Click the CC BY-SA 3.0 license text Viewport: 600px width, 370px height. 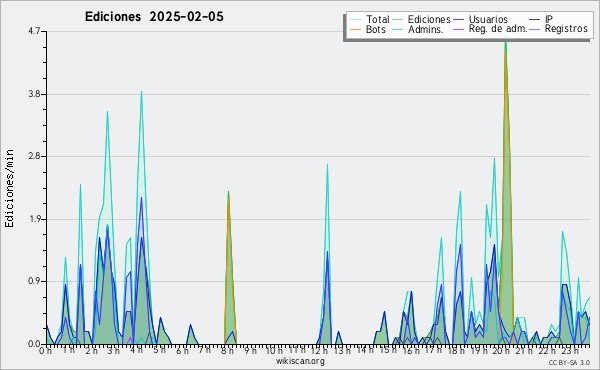(x=569, y=362)
